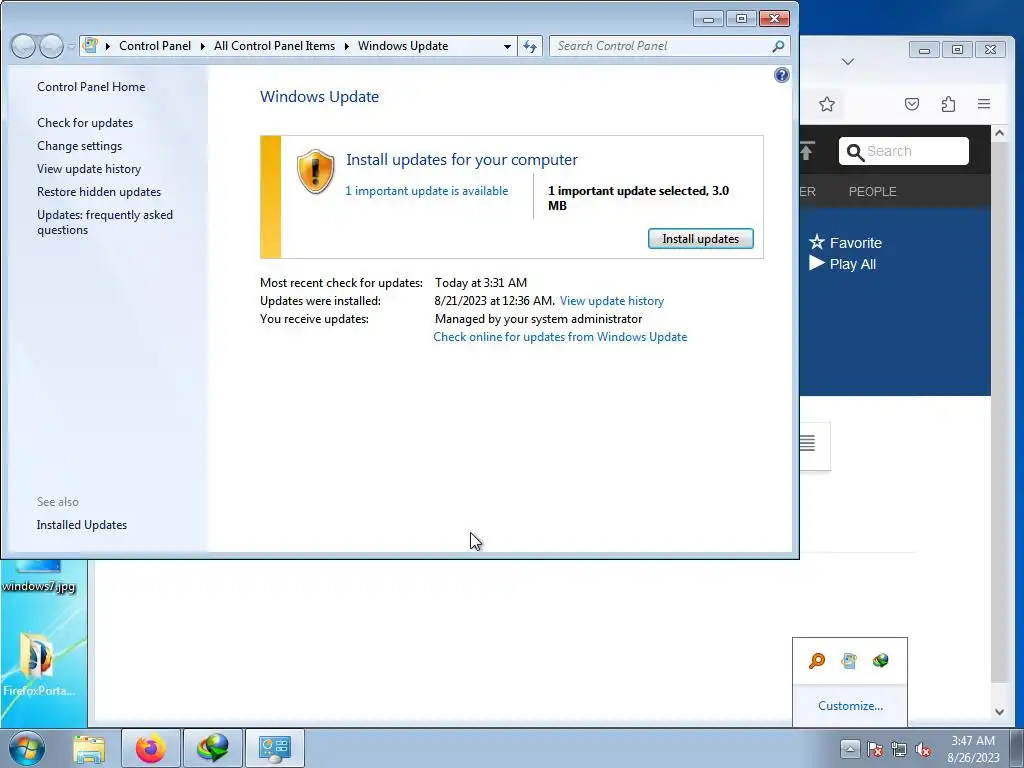
Task: Click the Control Panel-style icon in tray popup
Action: [x=848, y=661]
